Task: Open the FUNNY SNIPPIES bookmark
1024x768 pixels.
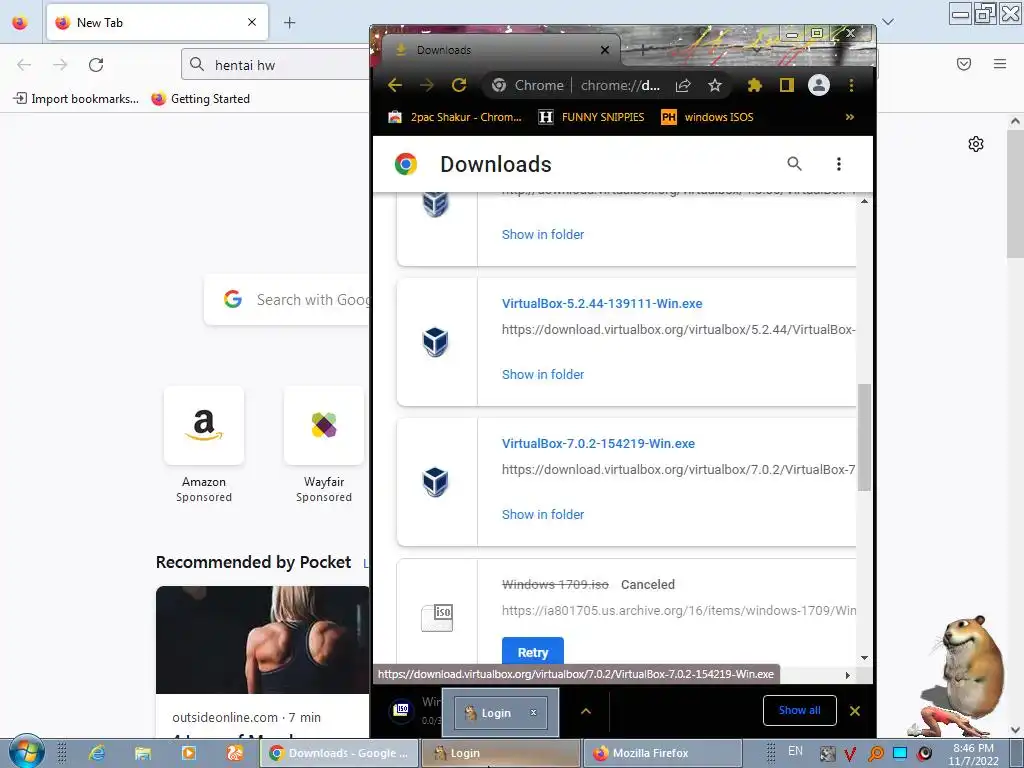Action: [x=592, y=117]
